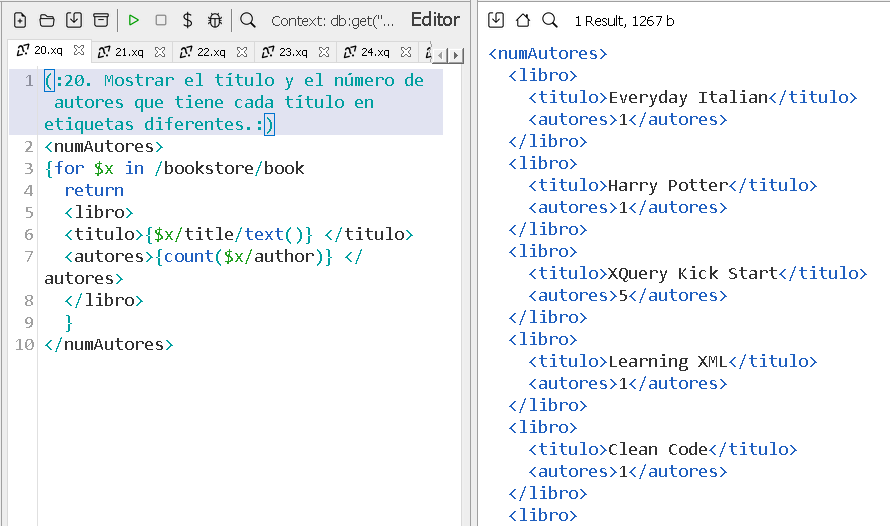
Task: Open external variables dollar icon
Action: click(x=187, y=20)
